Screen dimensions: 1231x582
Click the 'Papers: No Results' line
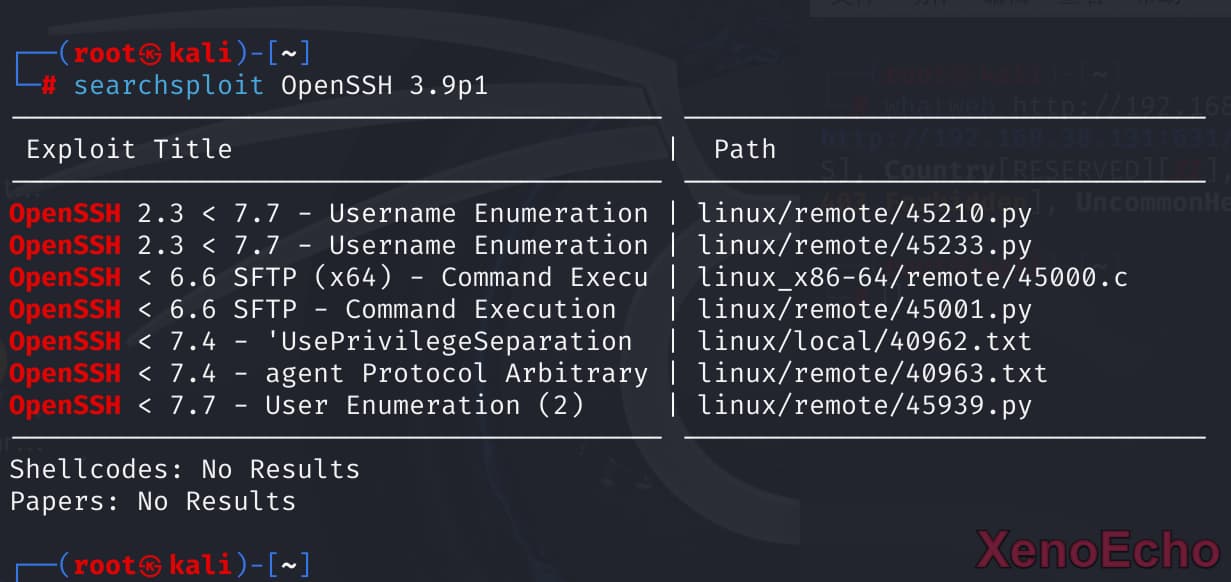pyautogui.click(x=152, y=501)
